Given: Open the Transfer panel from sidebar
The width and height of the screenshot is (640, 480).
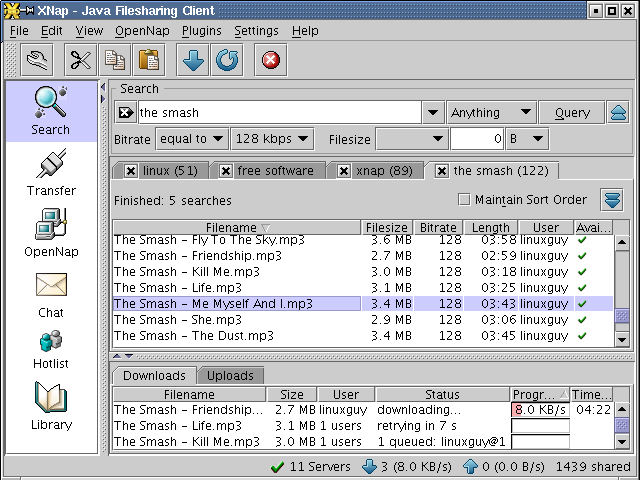Looking at the screenshot, I should pyautogui.click(x=51, y=173).
